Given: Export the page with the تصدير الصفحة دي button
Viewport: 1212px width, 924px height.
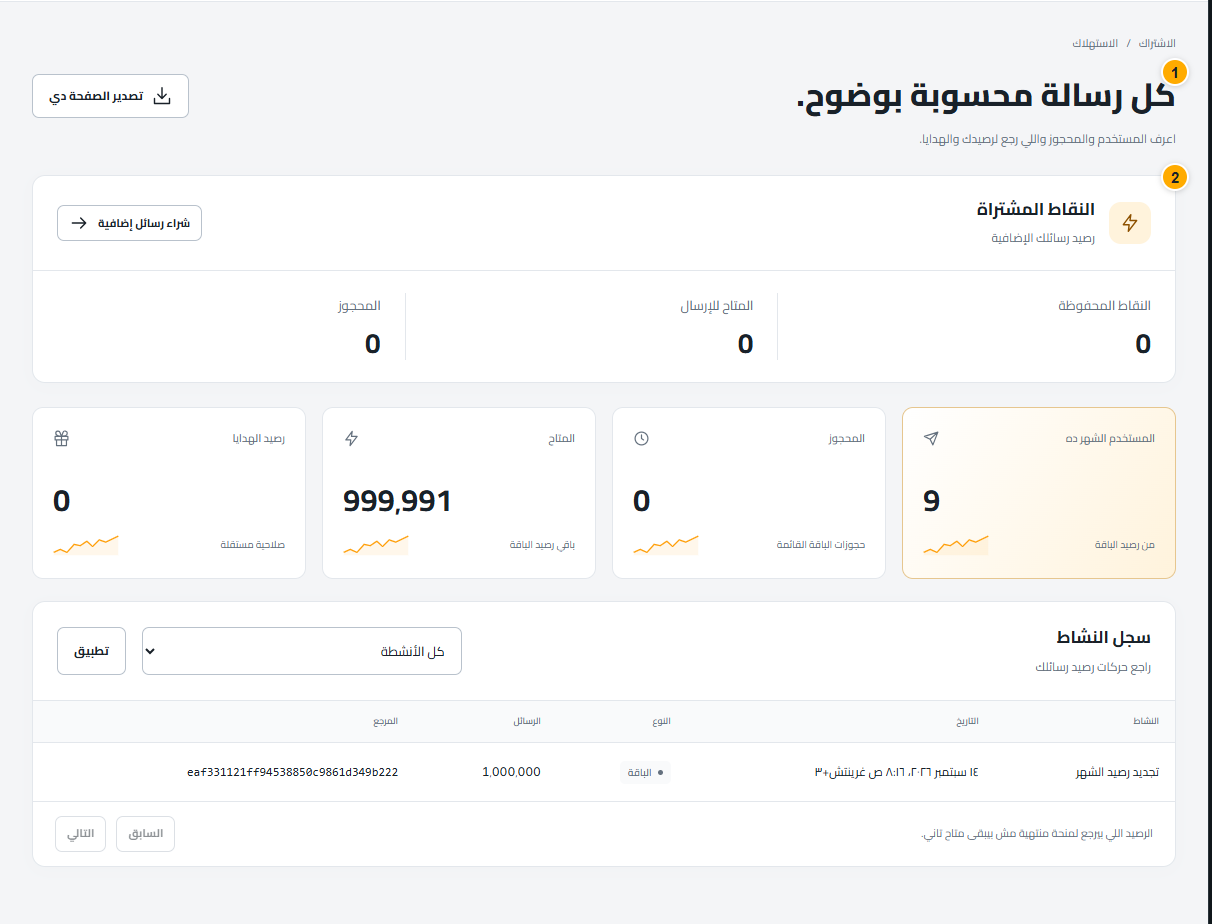Looking at the screenshot, I should coord(110,96).
